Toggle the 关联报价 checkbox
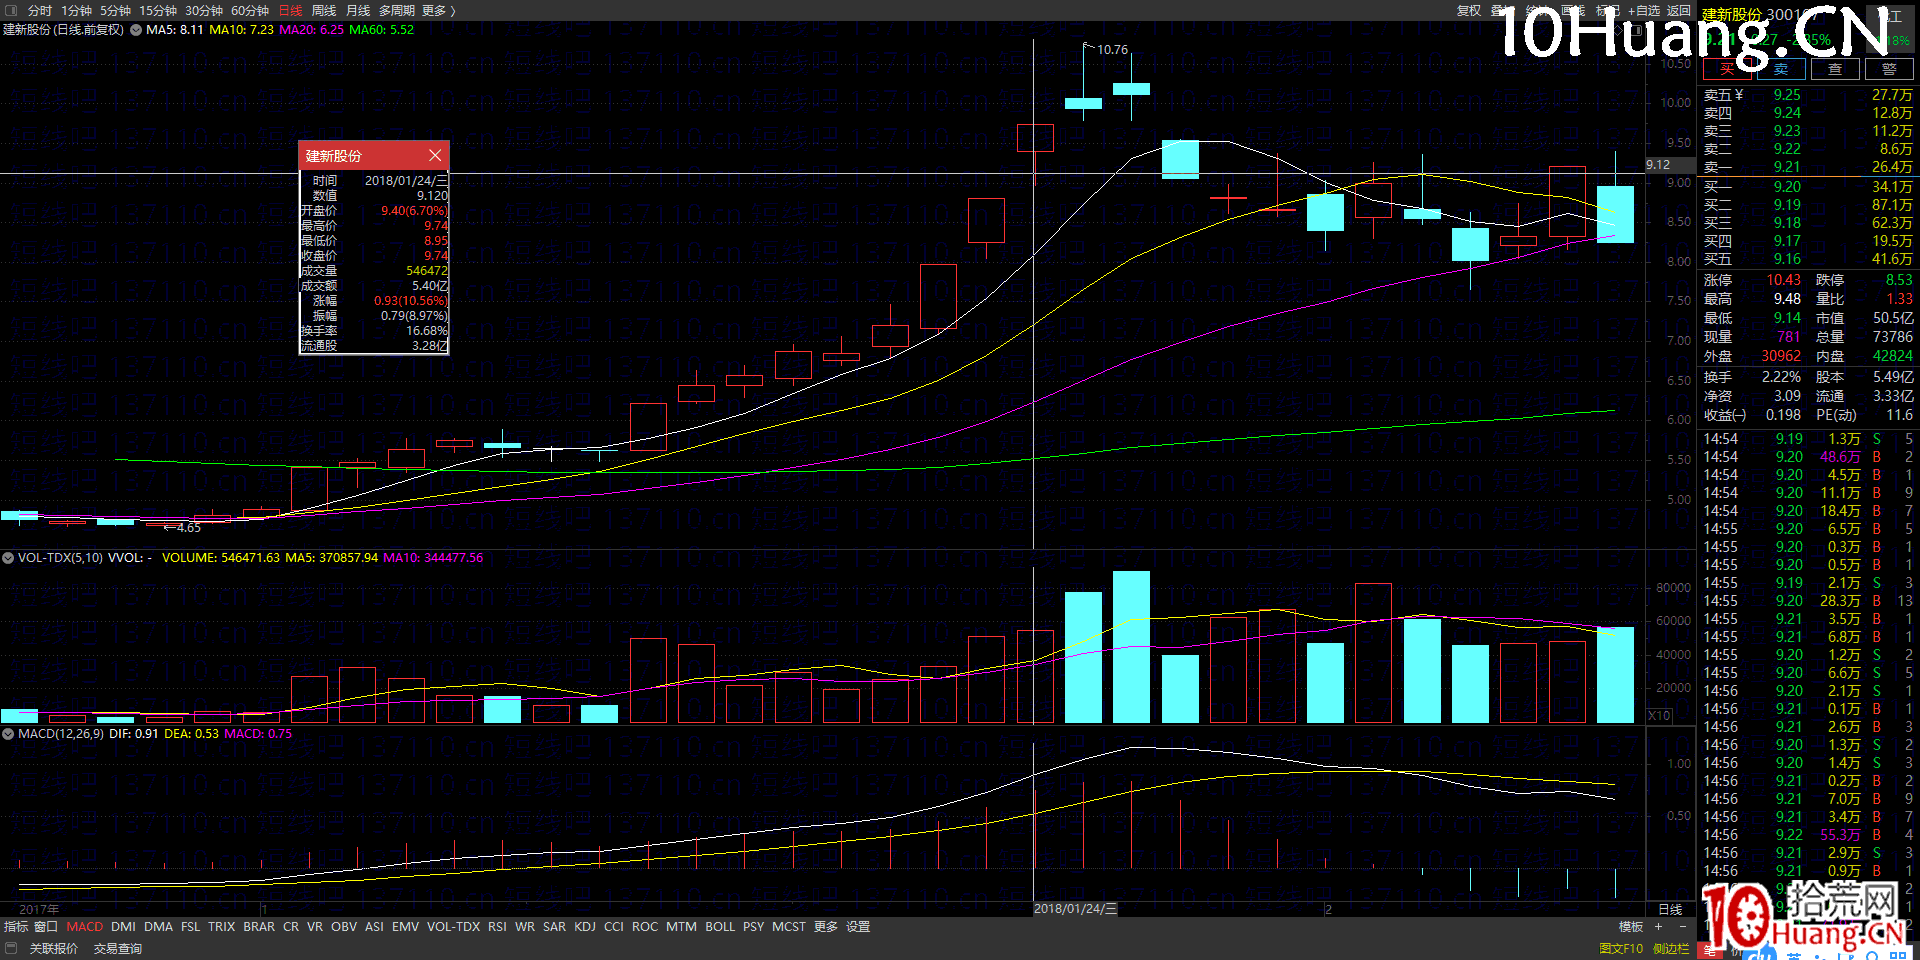This screenshot has height=960, width=1920. pyautogui.click(x=12, y=948)
